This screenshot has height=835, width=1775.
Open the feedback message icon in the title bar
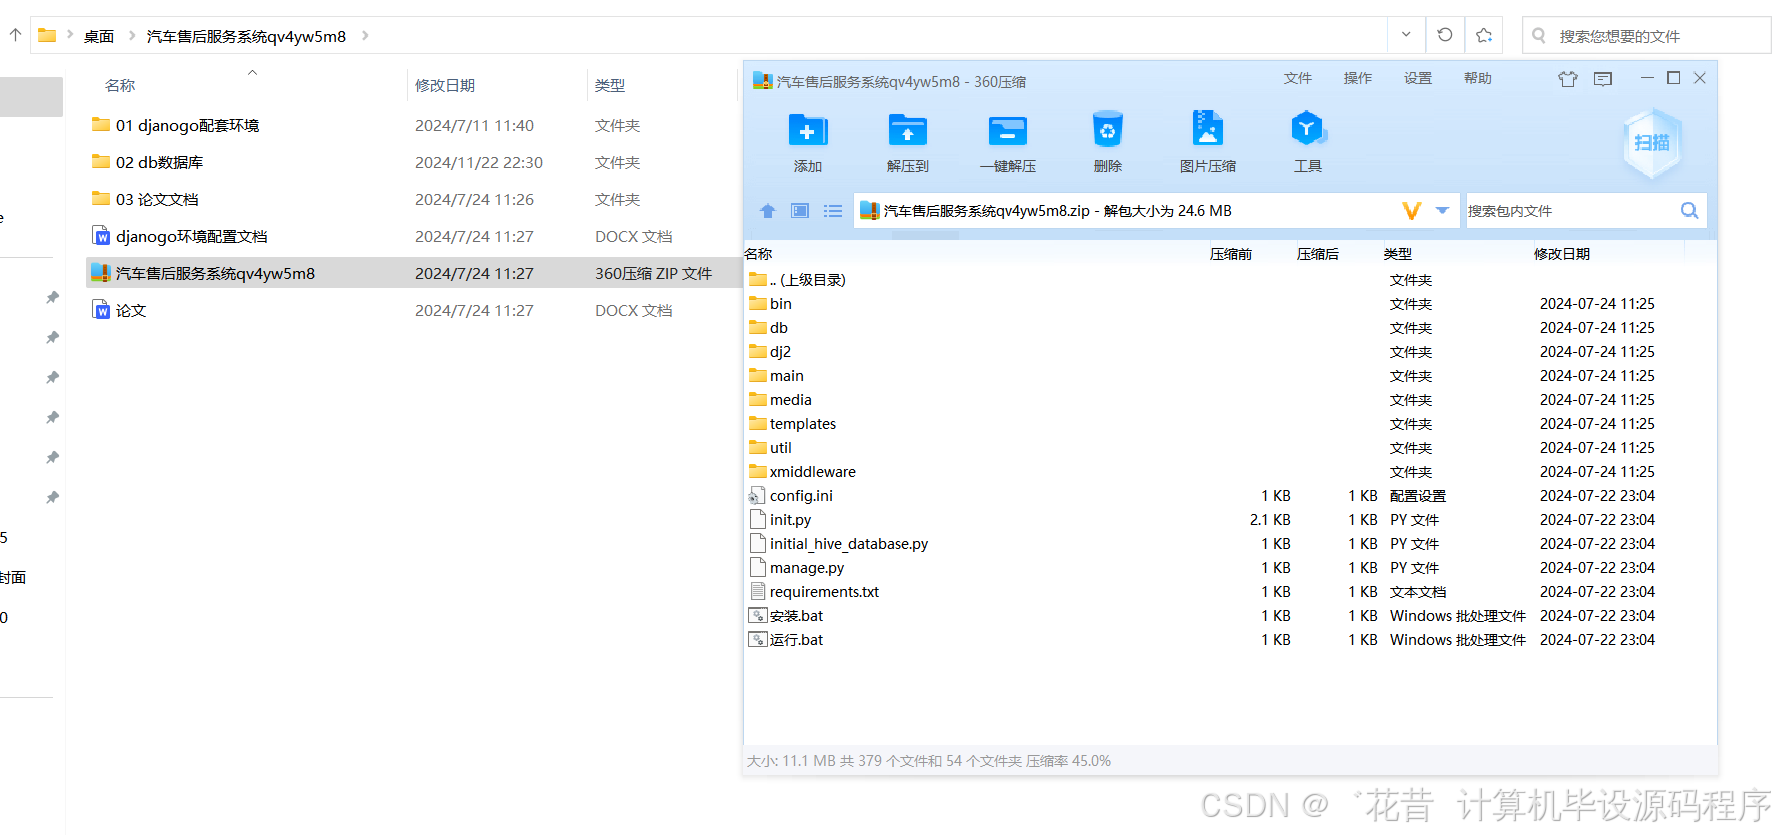pyautogui.click(x=1603, y=79)
